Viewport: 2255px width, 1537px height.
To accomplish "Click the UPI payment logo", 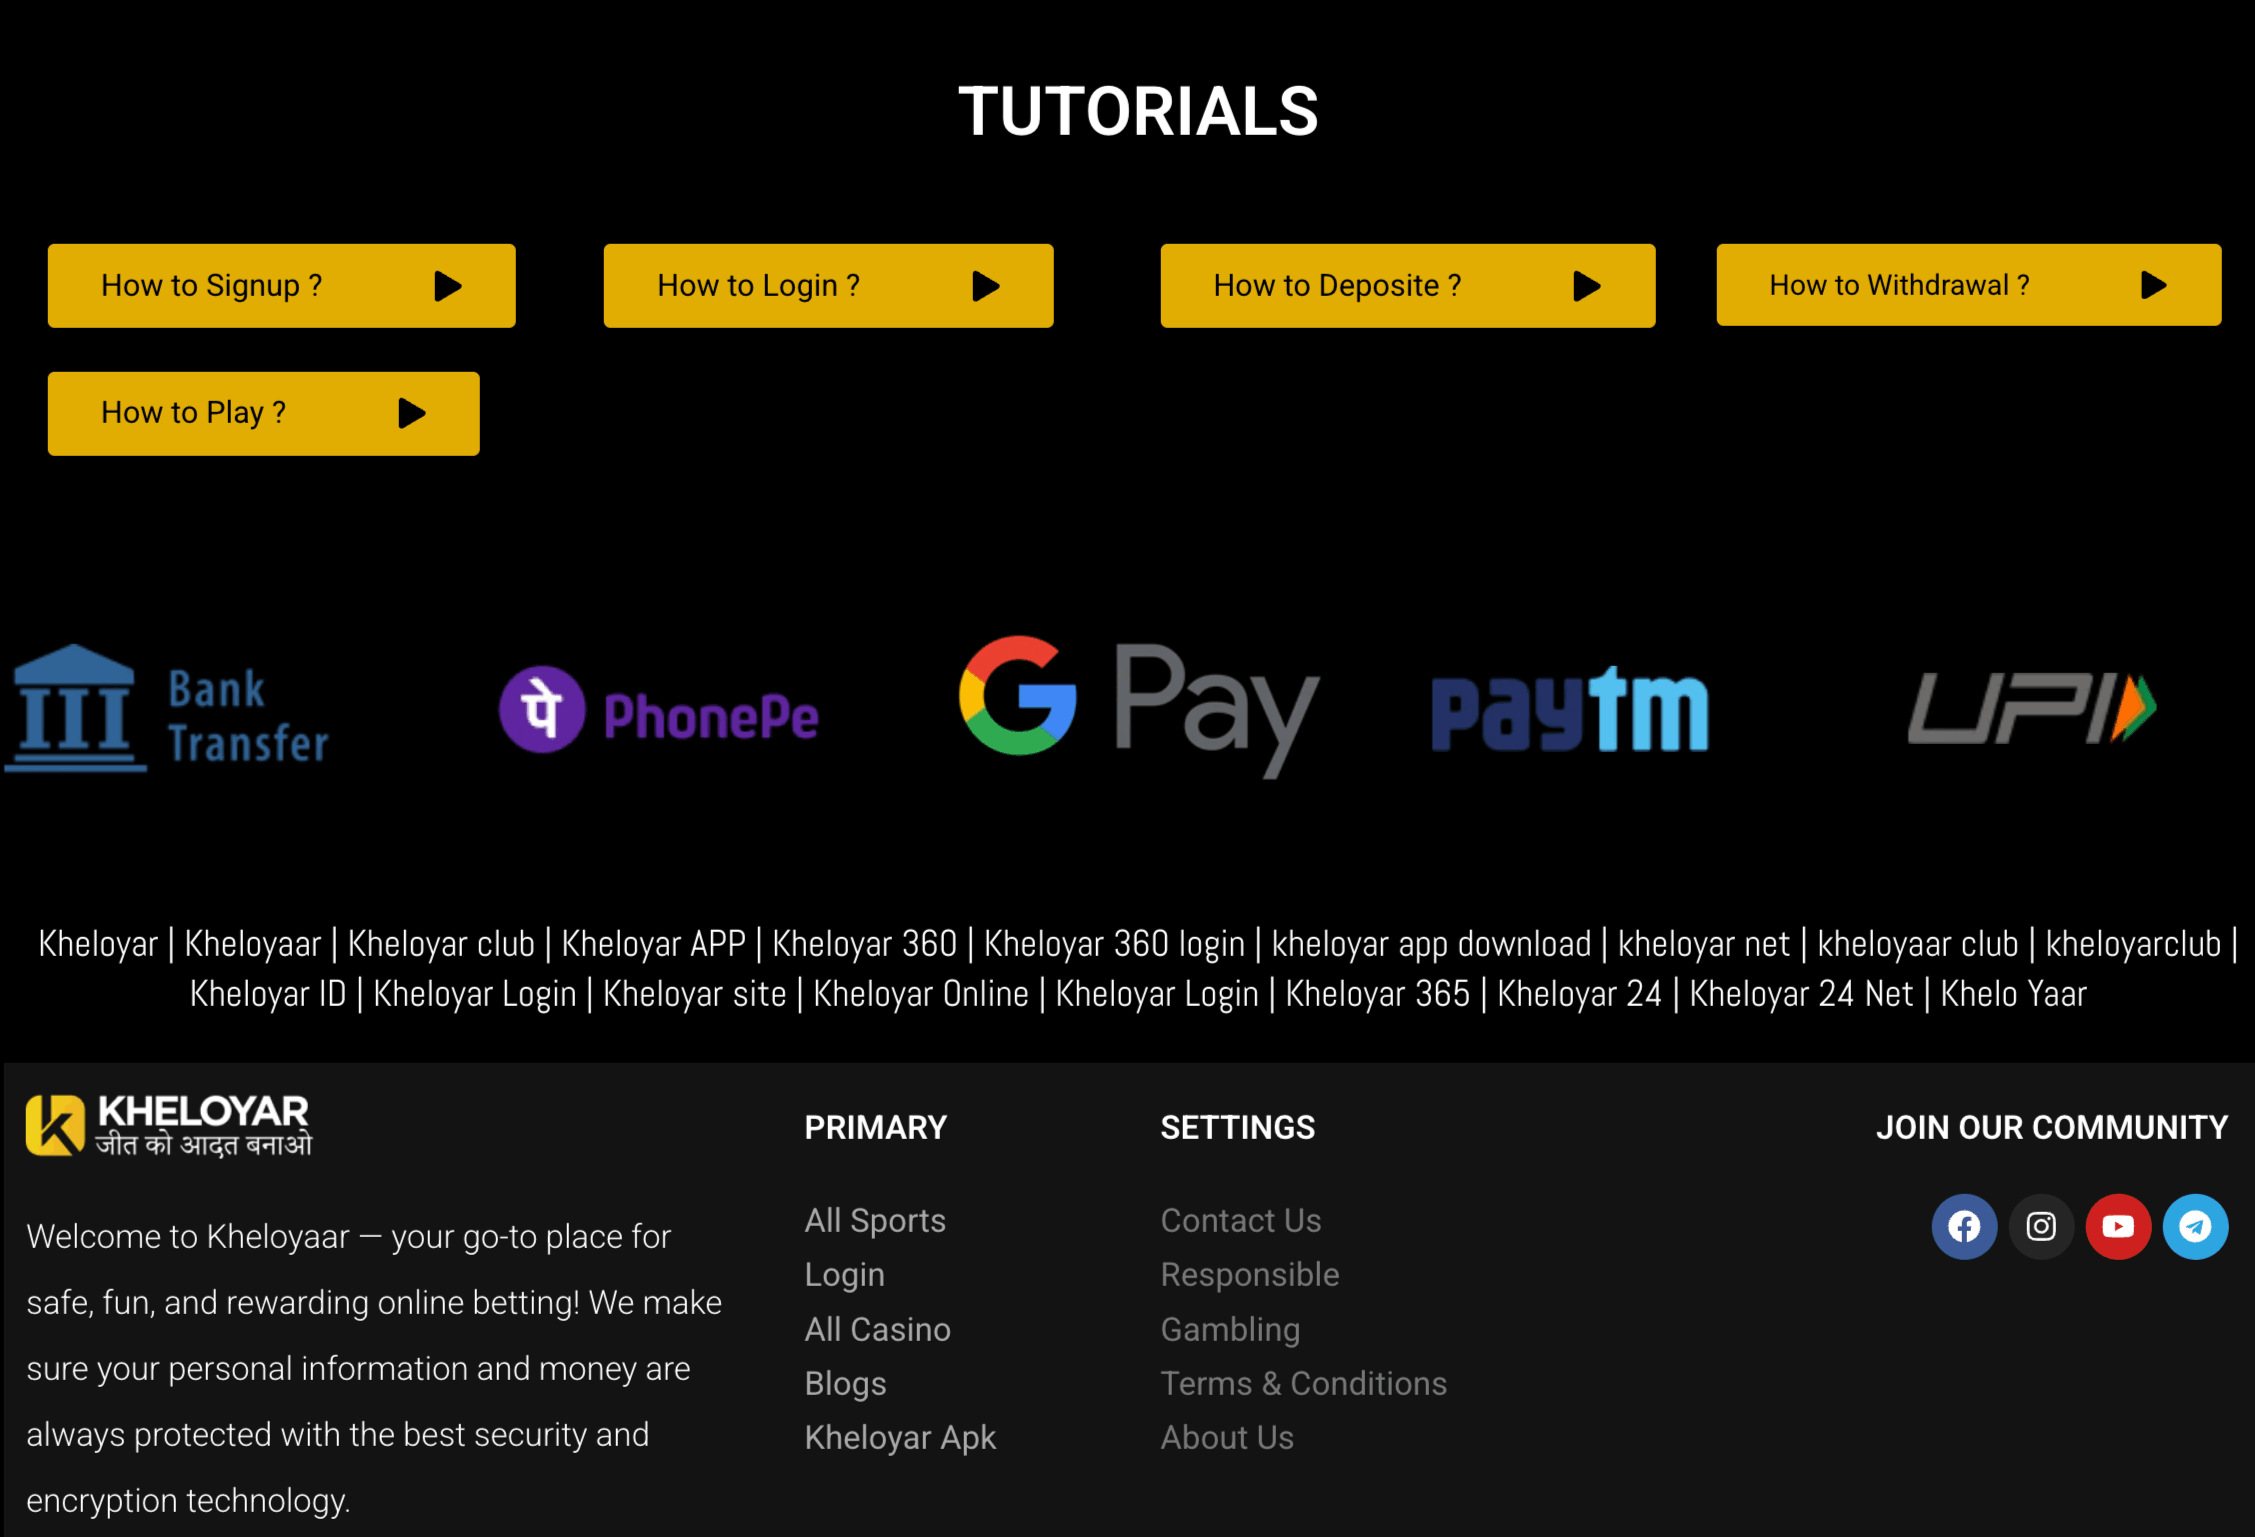I will pyautogui.click(x=2031, y=708).
